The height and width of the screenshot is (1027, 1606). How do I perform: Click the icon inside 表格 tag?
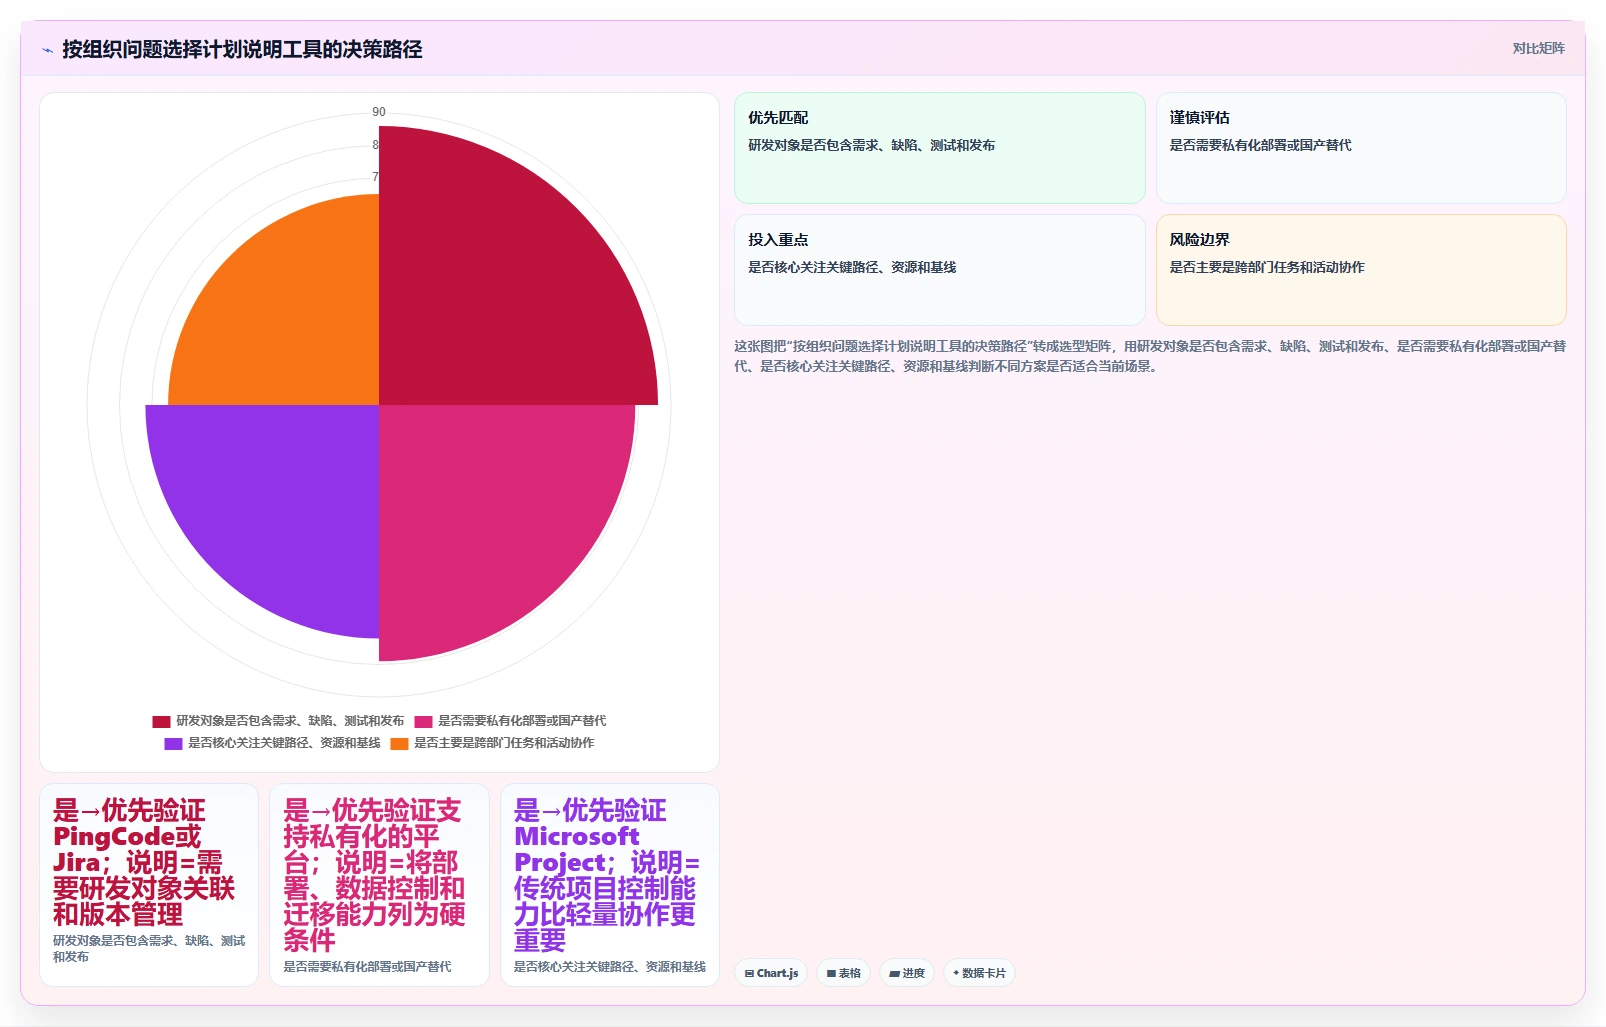[x=831, y=973]
